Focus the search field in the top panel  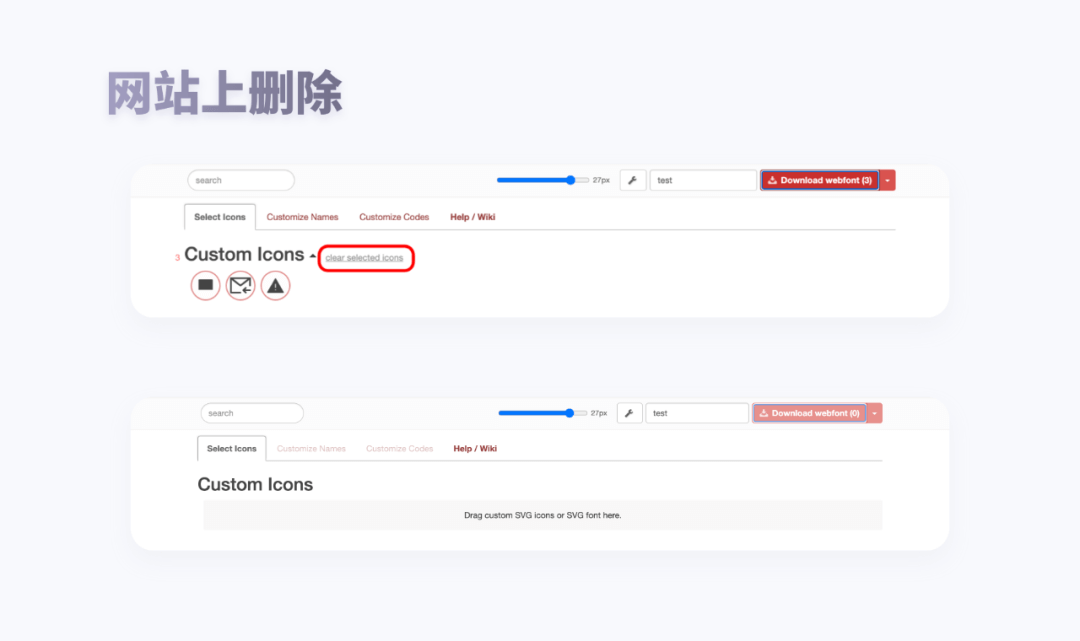(x=241, y=180)
